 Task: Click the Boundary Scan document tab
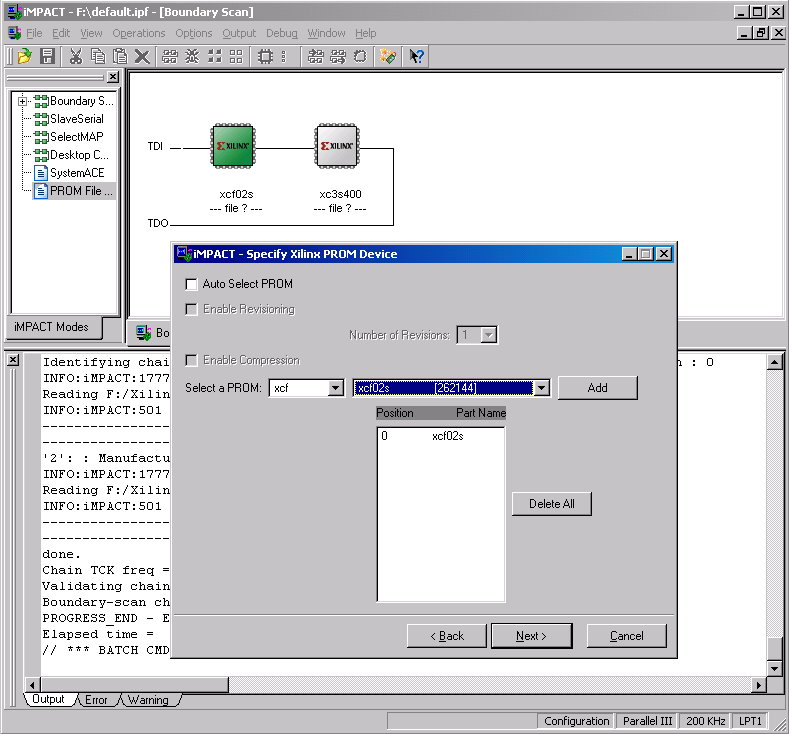click(x=152, y=333)
